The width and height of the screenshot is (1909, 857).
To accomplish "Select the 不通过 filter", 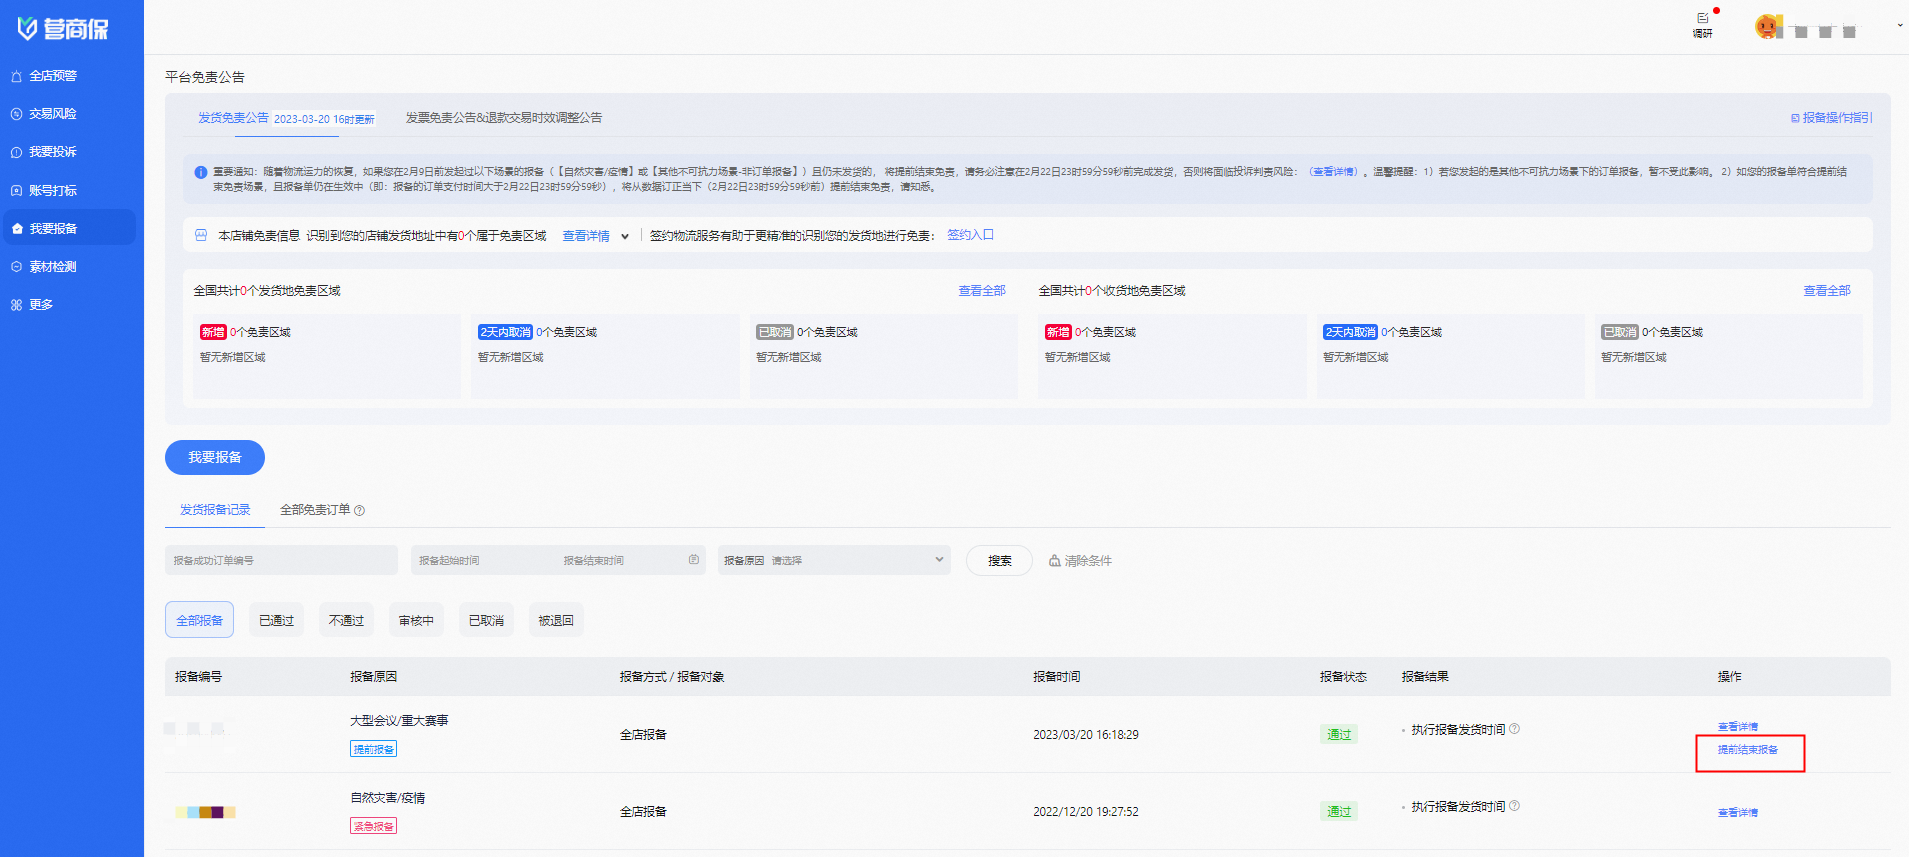I will tap(347, 620).
